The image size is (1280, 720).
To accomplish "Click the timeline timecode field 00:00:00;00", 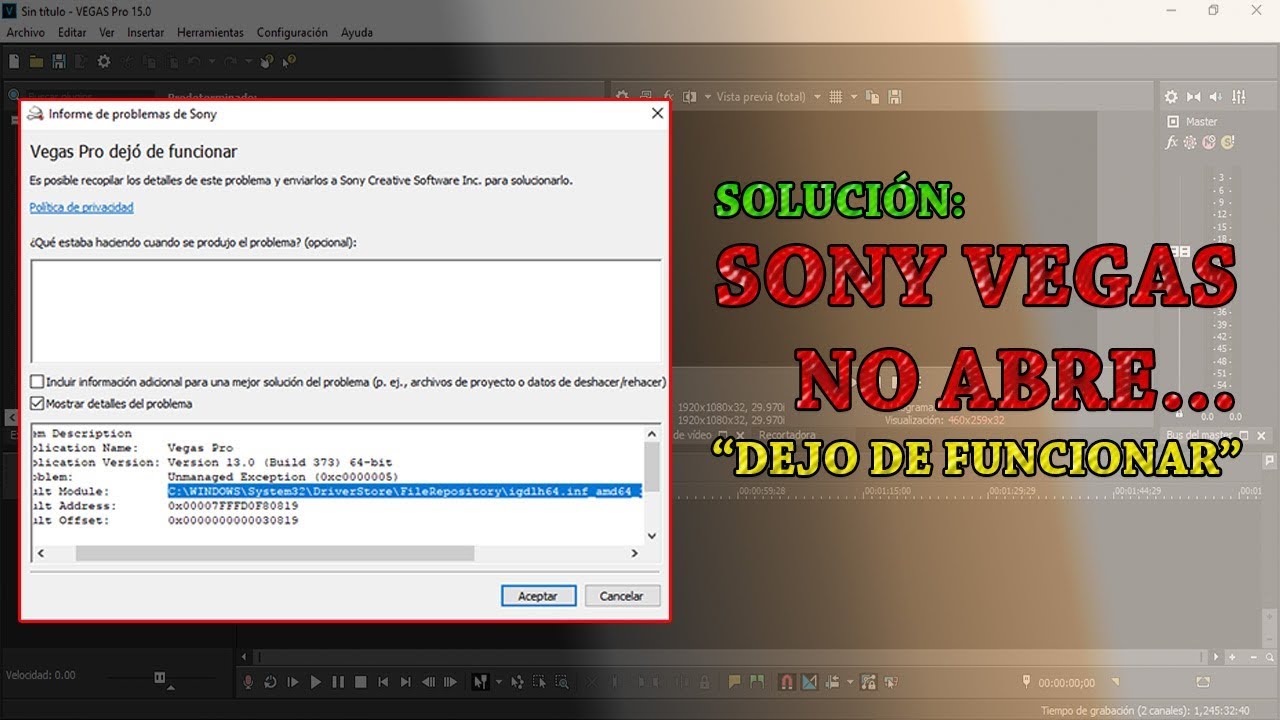I will point(1067,683).
